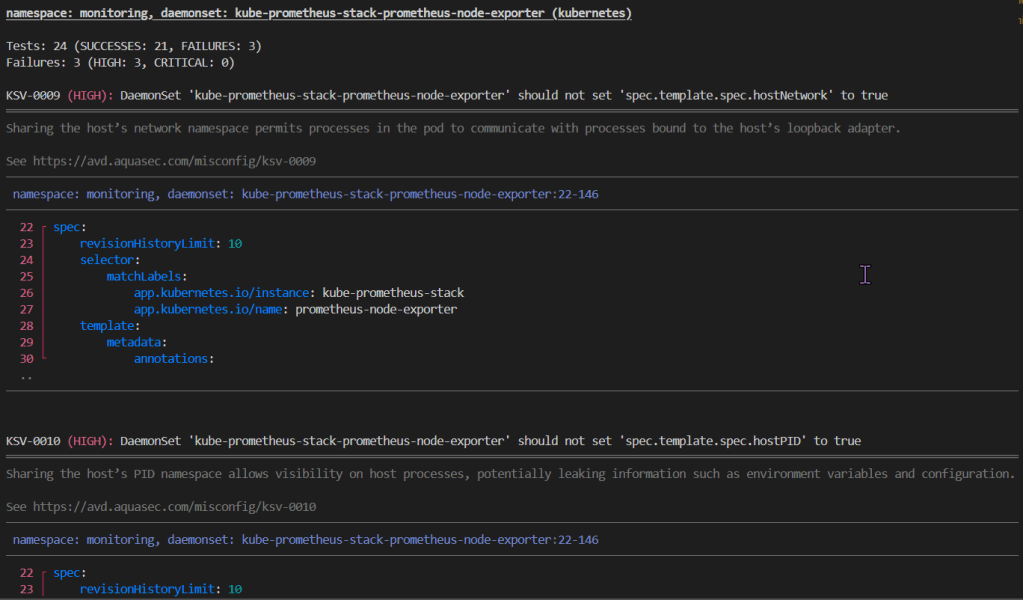Image resolution: width=1023 pixels, height=600 pixels.
Task: Click the 'annotations:' key on line 30
Action: tap(174, 359)
